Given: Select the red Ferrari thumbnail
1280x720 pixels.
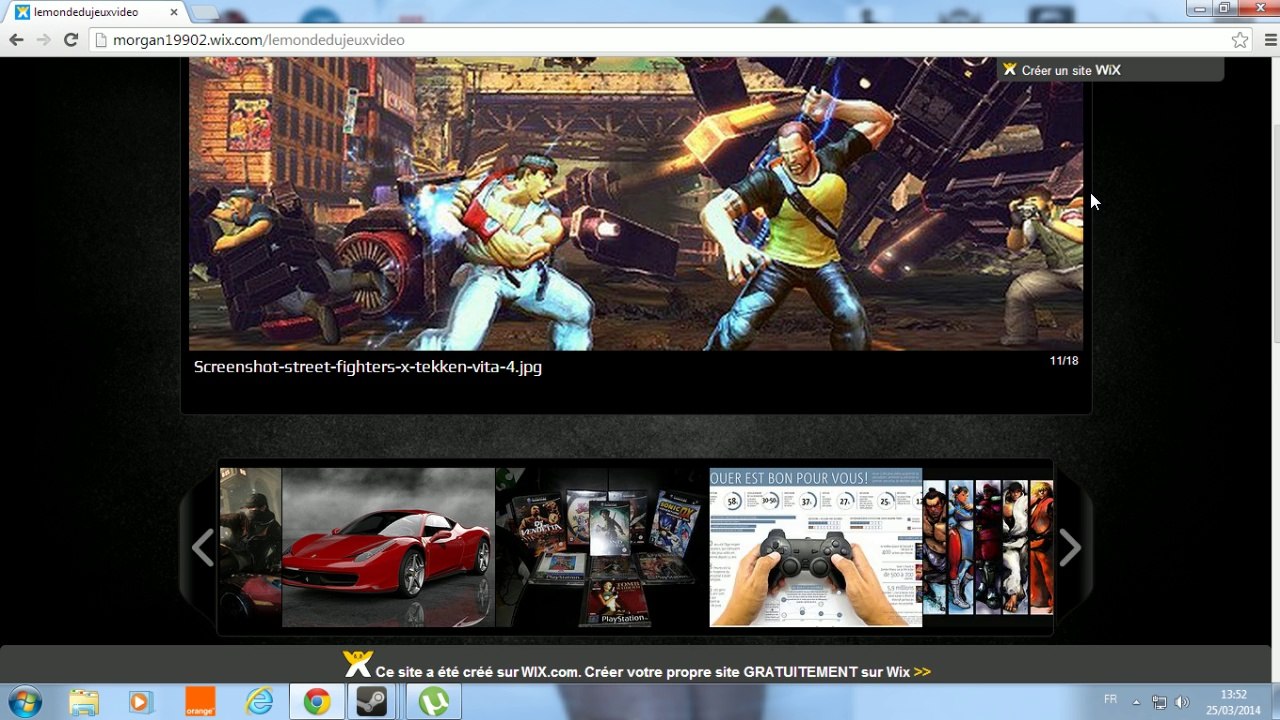Looking at the screenshot, I should point(388,547).
